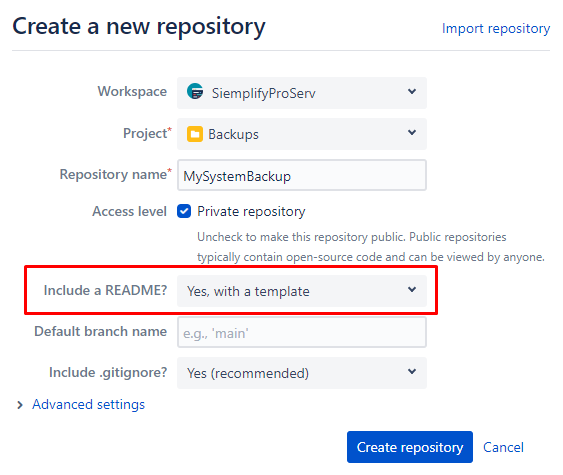The width and height of the screenshot is (563, 475).
Task: Open the Backups project dropdown
Action: tap(302, 134)
